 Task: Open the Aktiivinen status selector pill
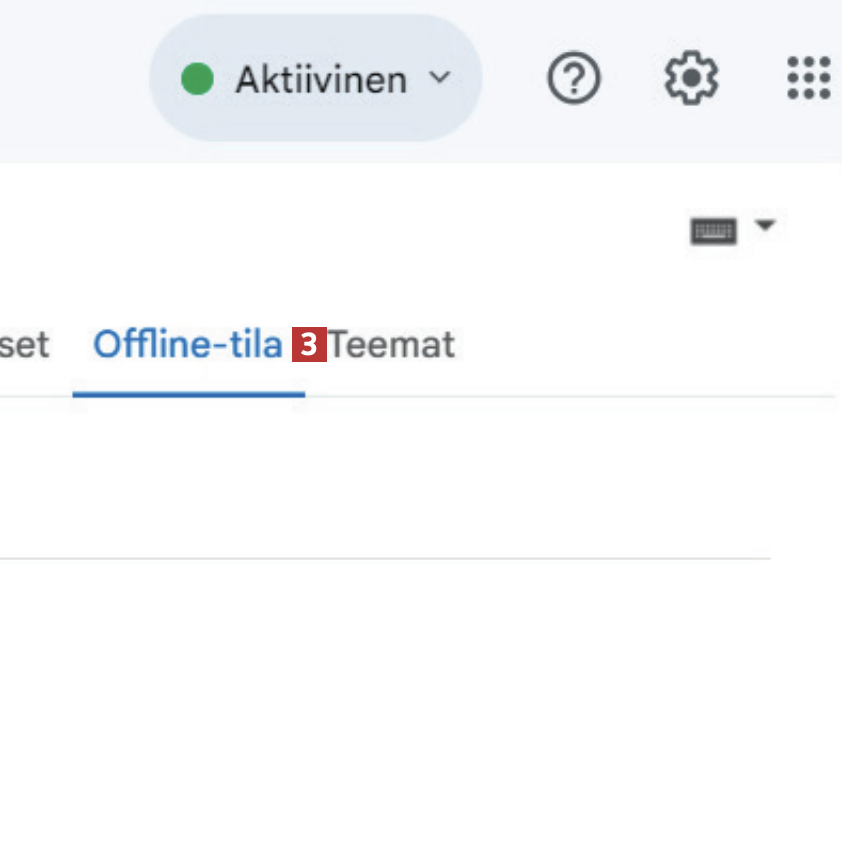(x=315, y=78)
